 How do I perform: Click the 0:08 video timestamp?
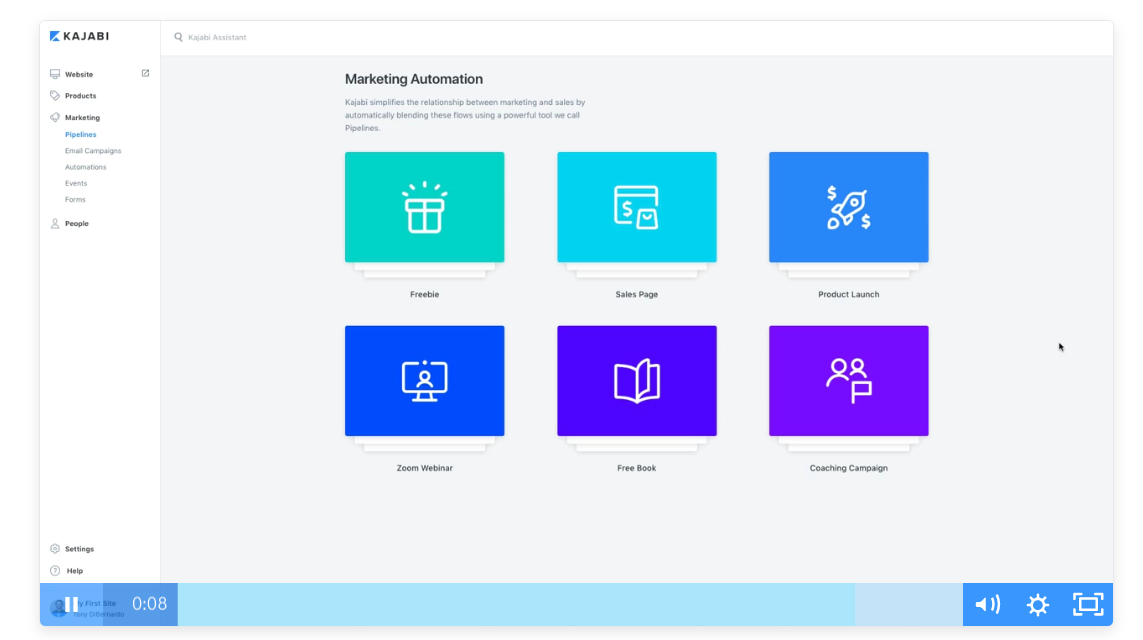pos(149,604)
